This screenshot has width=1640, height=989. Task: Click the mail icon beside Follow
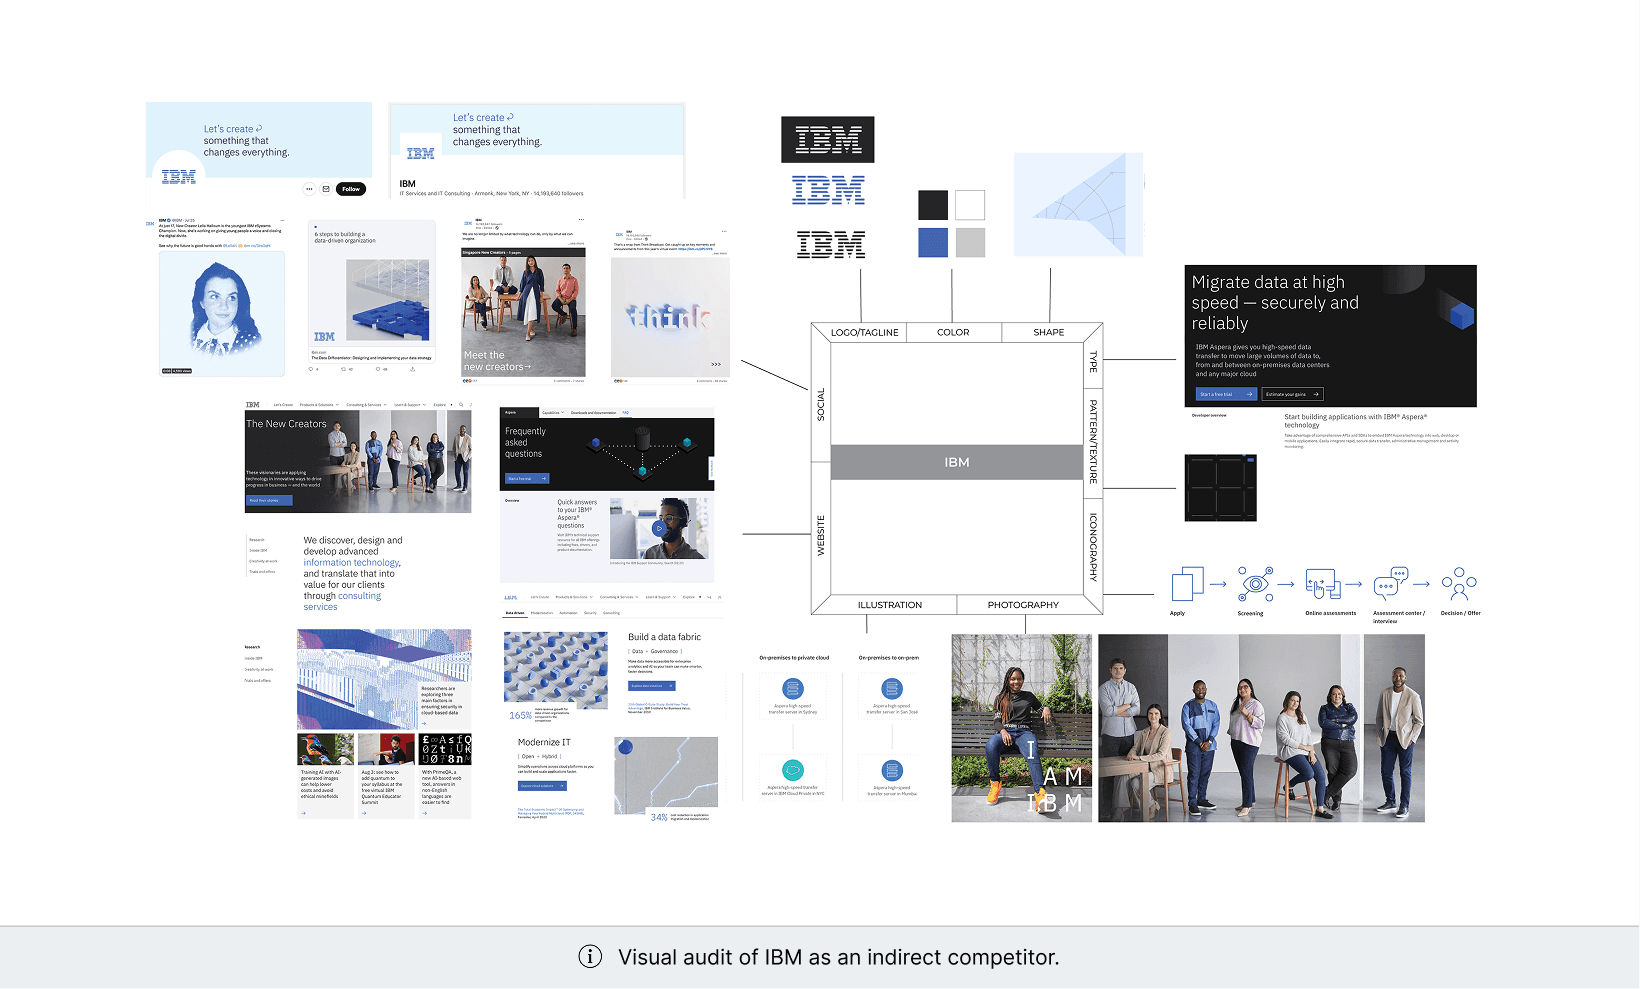(326, 189)
